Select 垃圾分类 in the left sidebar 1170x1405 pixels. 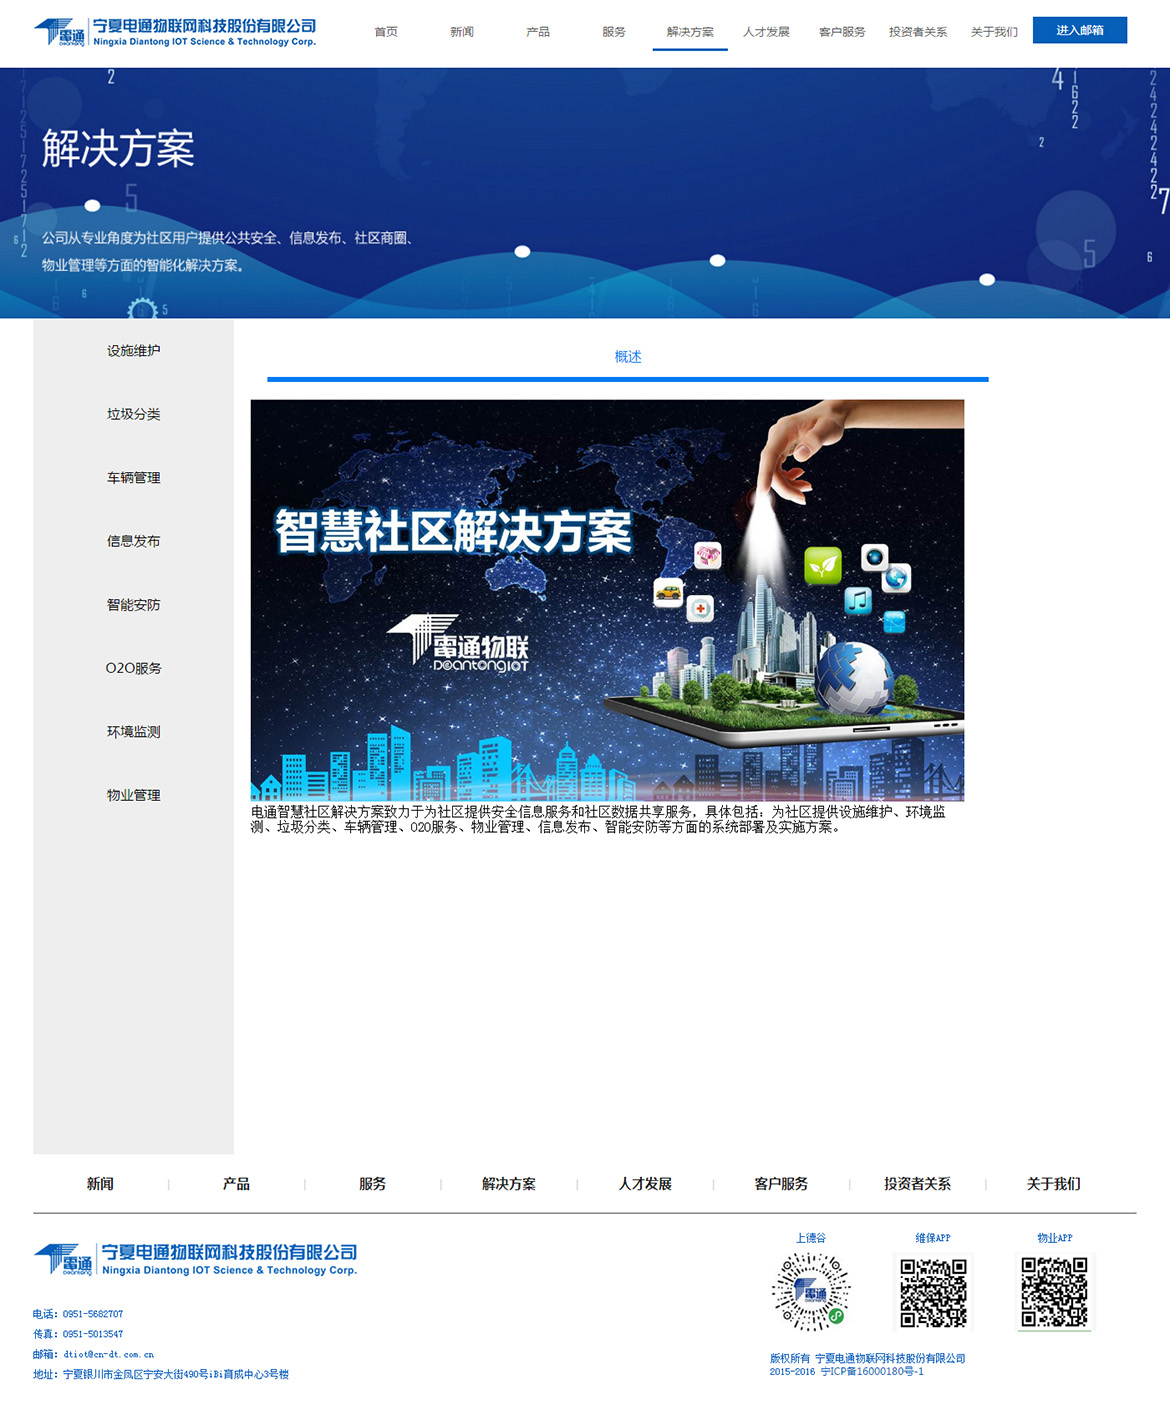point(133,414)
